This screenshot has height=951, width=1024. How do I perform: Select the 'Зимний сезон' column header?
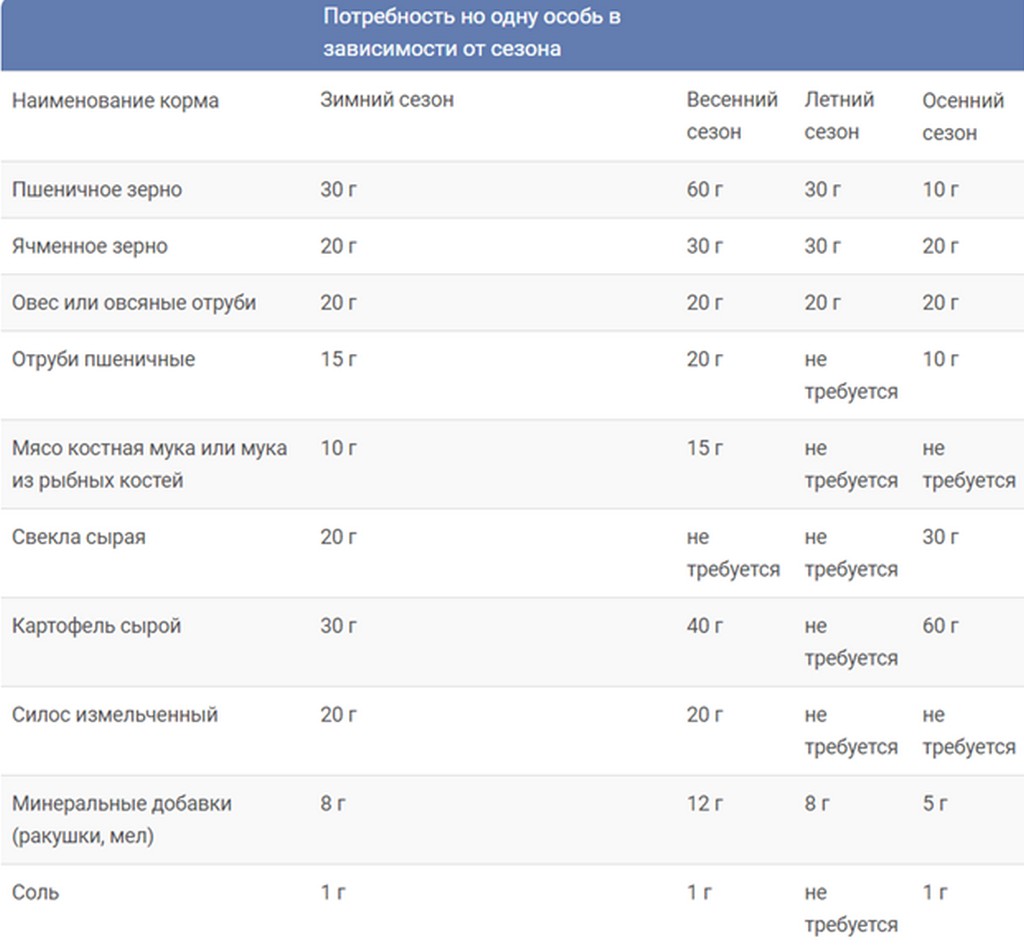tap(387, 100)
